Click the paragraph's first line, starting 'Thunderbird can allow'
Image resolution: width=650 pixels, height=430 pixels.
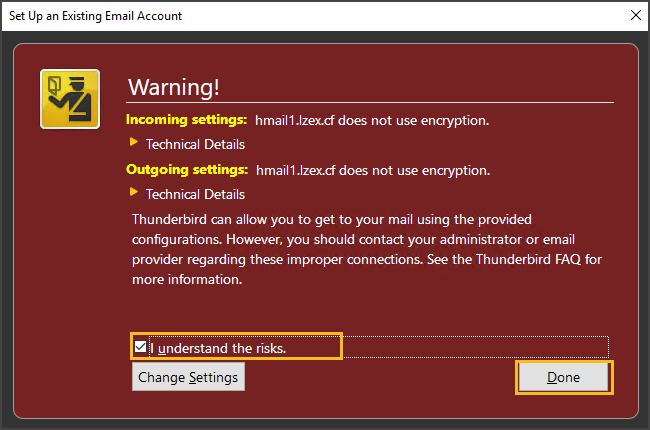coord(332,219)
